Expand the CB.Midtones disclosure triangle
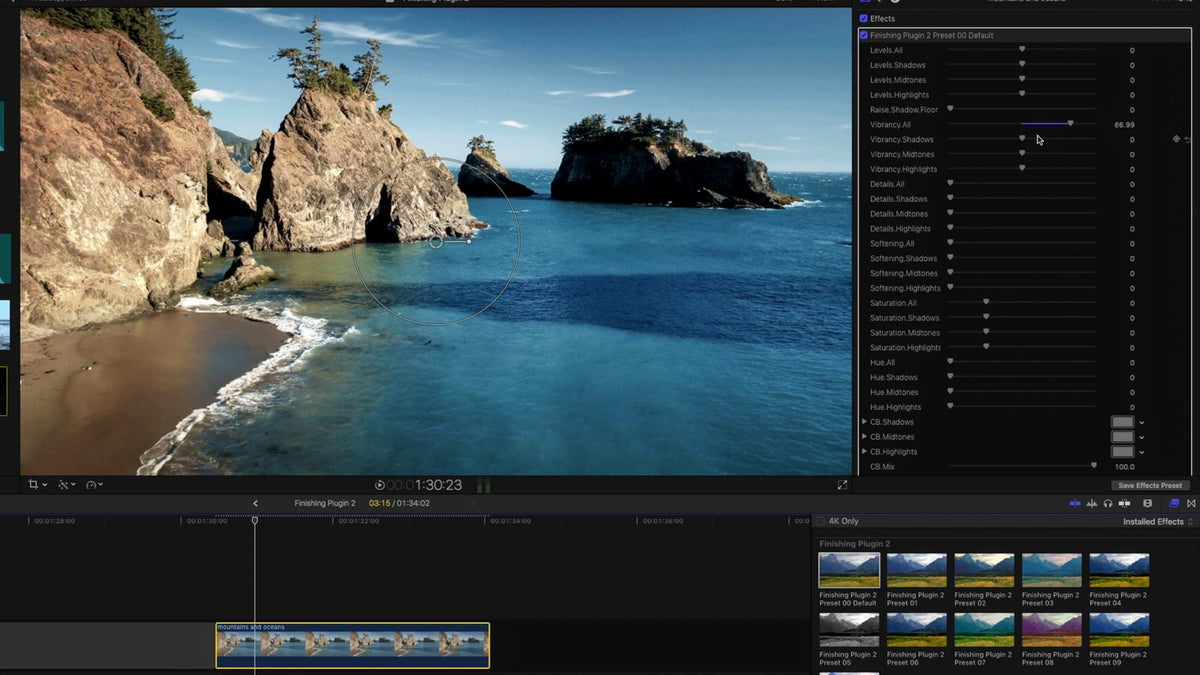Image resolution: width=1200 pixels, height=675 pixels. point(864,437)
